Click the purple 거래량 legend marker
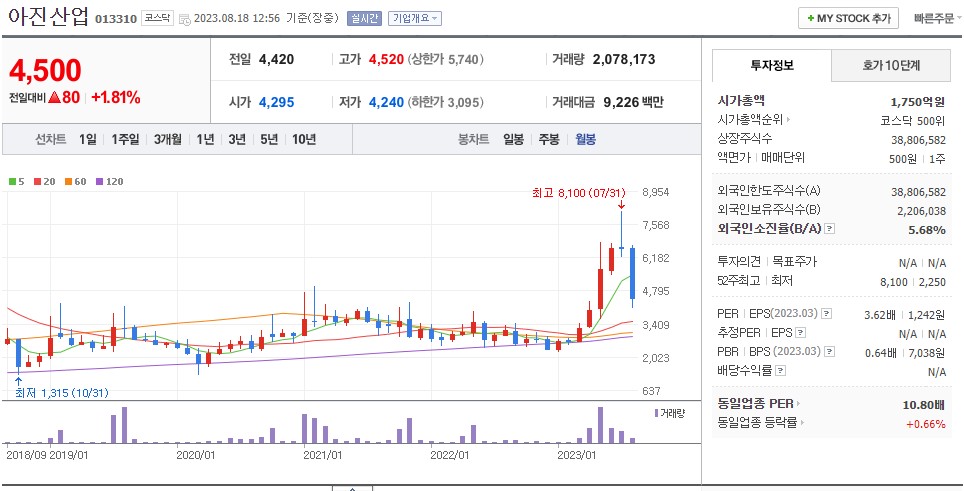Image resolution: width=964 pixels, height=491 pixels. click(657, 413)
